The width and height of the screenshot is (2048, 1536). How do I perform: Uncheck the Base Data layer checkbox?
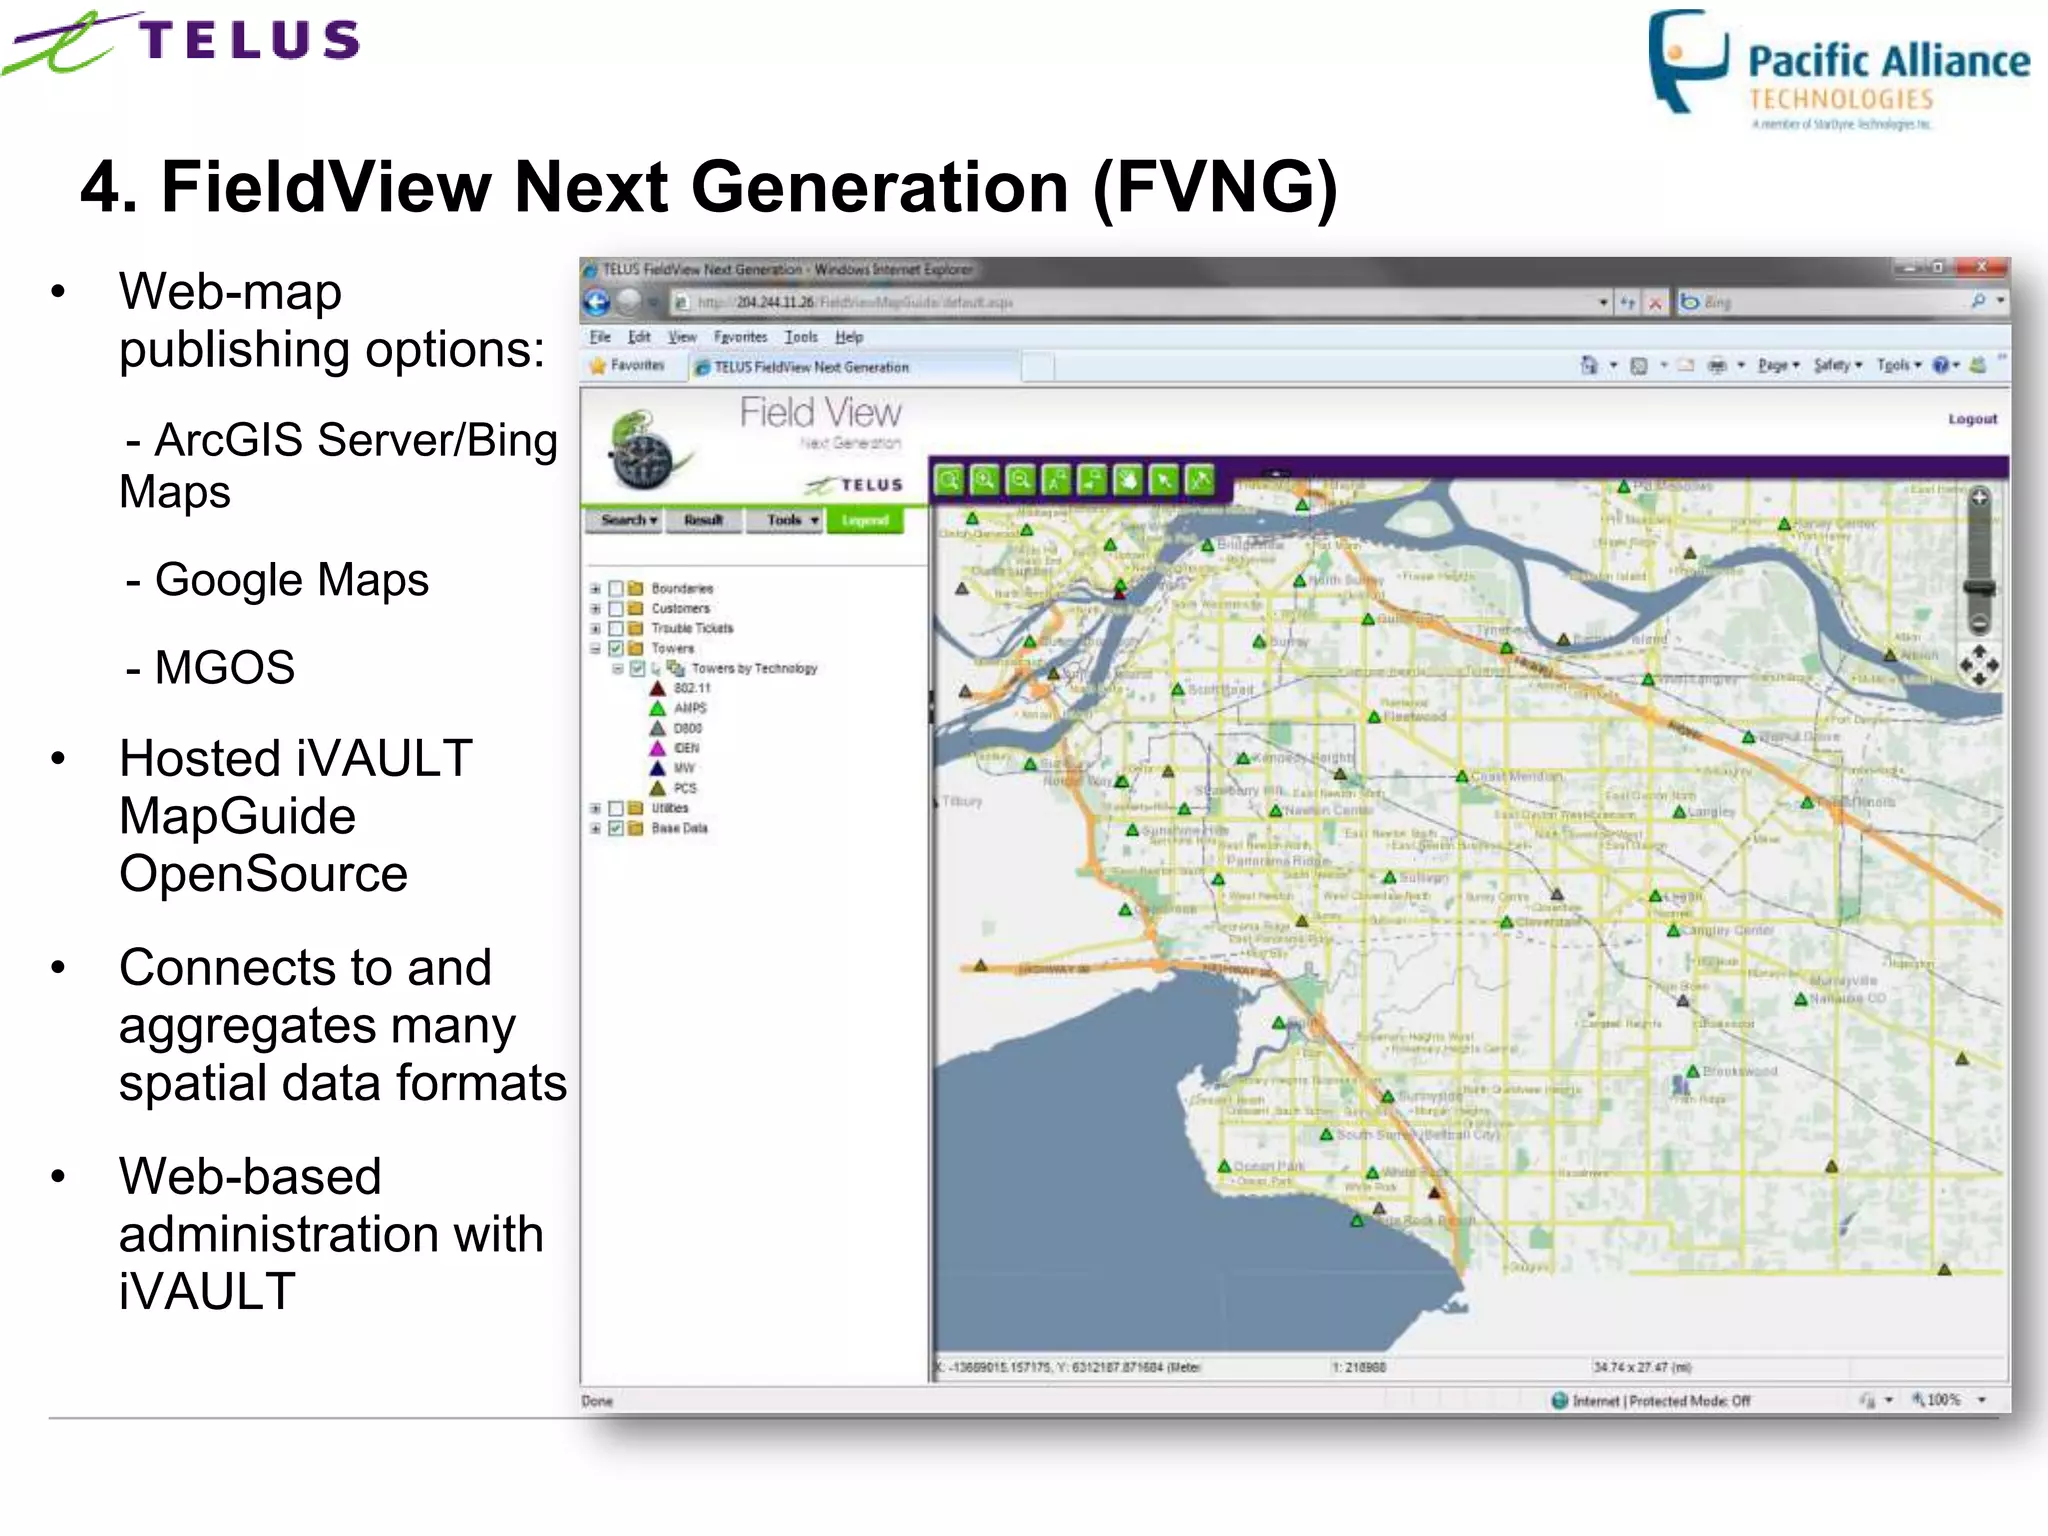click(x=616, y=828)
